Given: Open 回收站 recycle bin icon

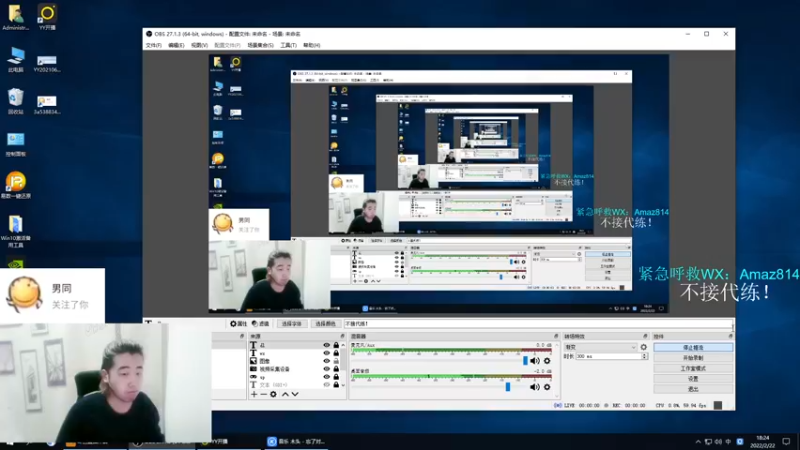Looking at the screenshot, I should 16,101.
